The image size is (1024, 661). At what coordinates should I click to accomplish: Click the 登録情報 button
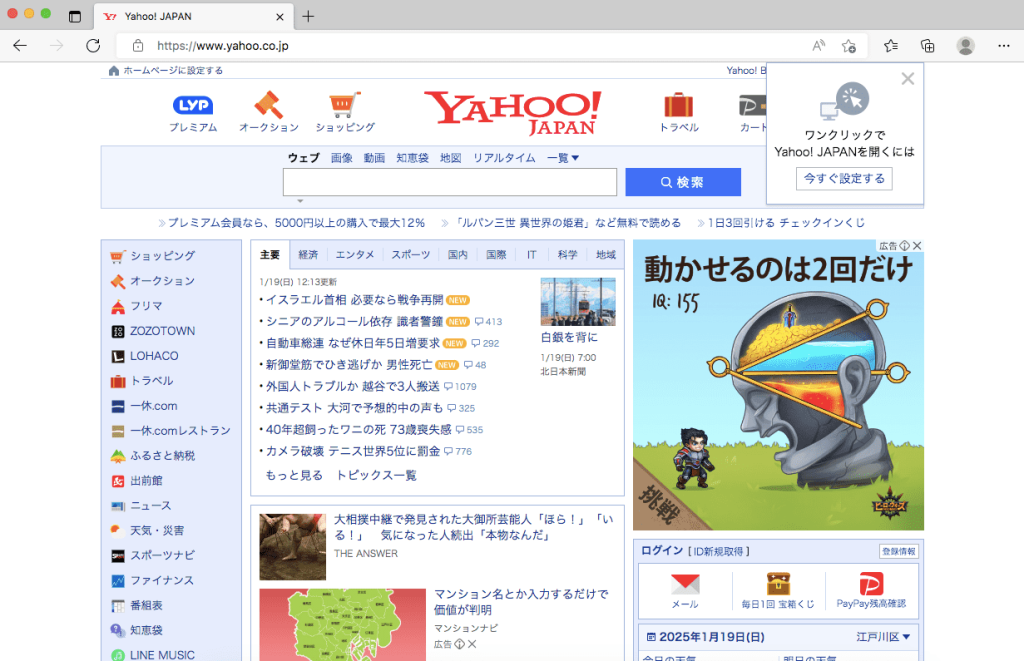(x=899, y=551)
